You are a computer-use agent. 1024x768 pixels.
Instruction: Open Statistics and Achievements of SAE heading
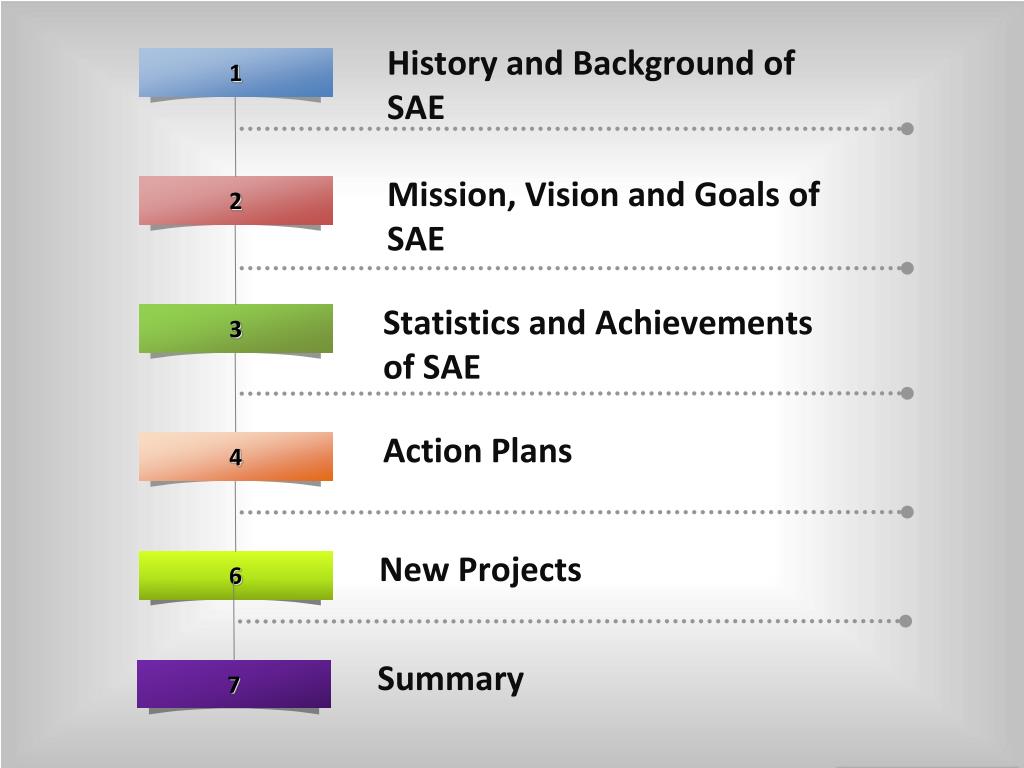(597, 344)
